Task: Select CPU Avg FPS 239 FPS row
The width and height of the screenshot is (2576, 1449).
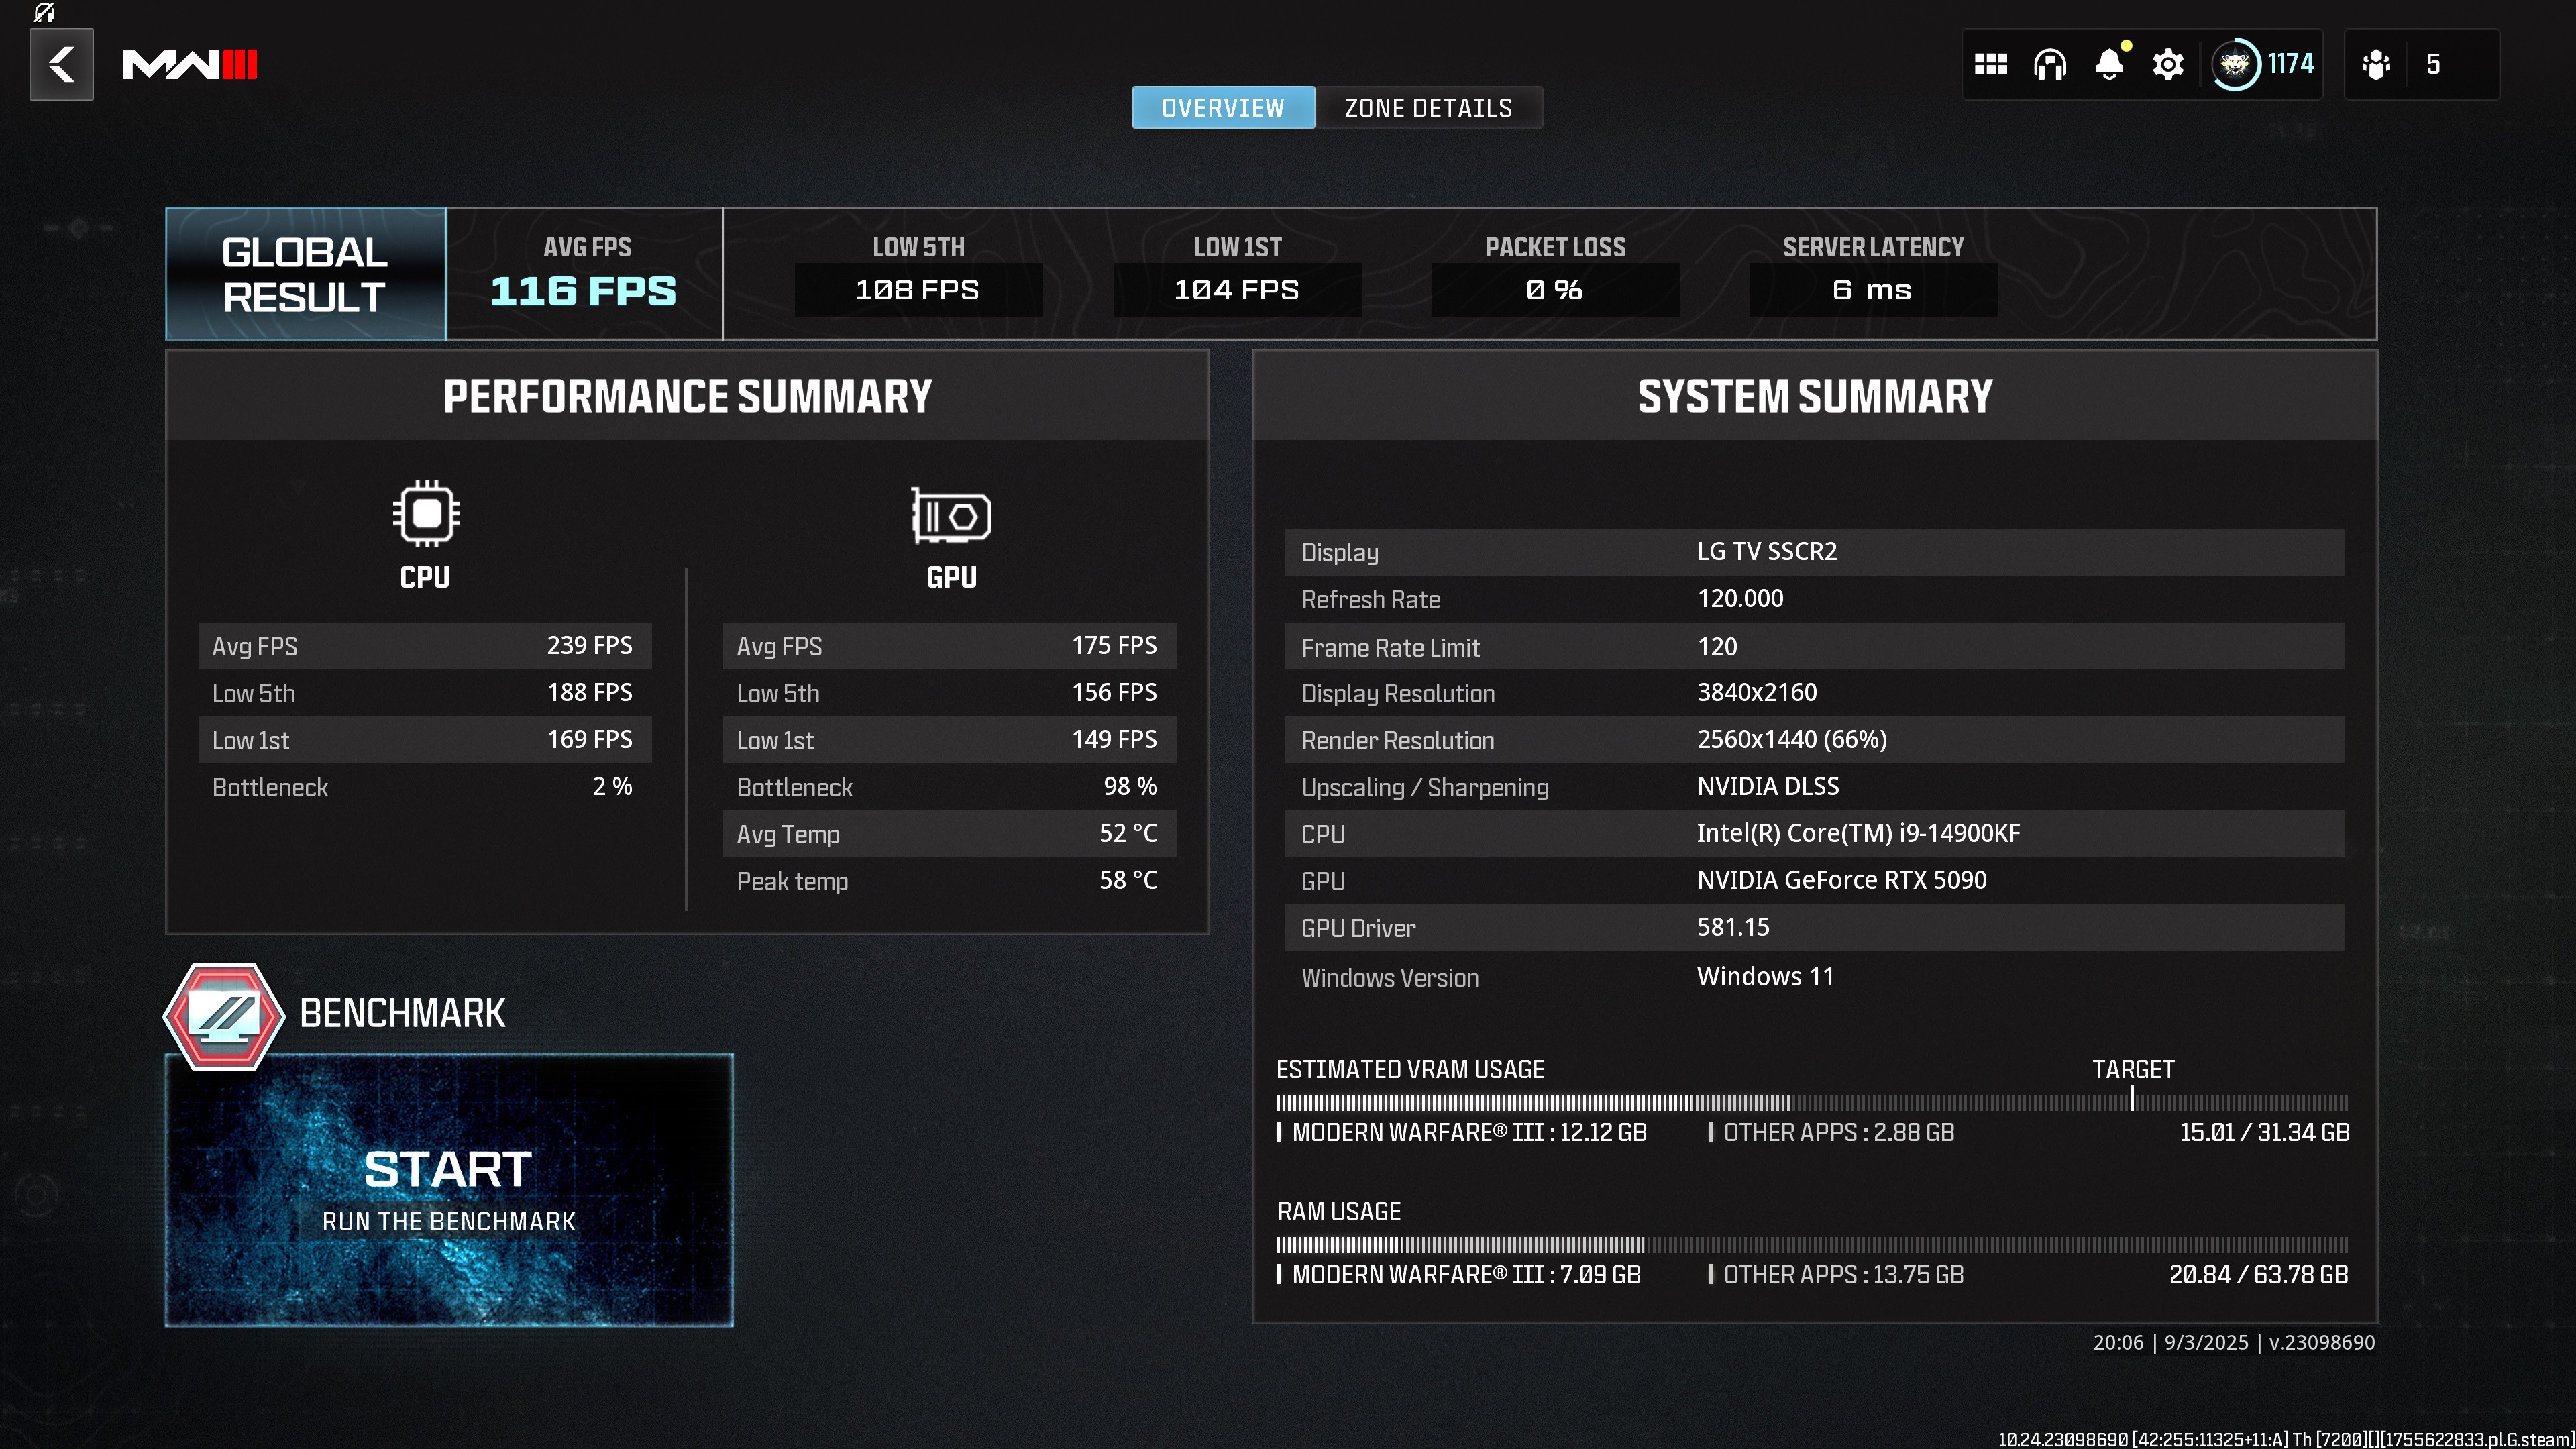Action: (425, 646)
